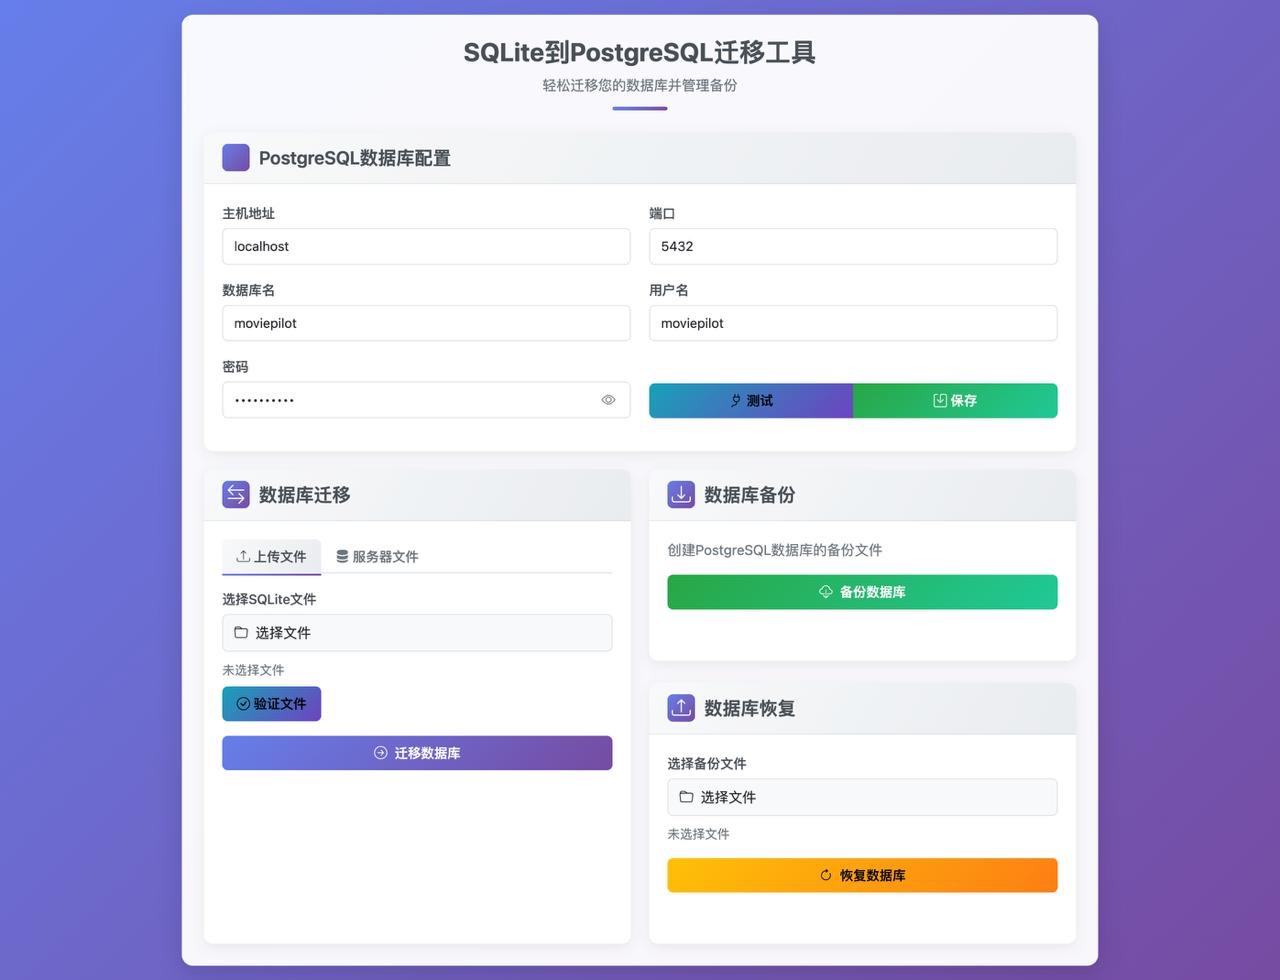Click the 轻松迁移您的数据库并管理备份 subtitle

640,85
